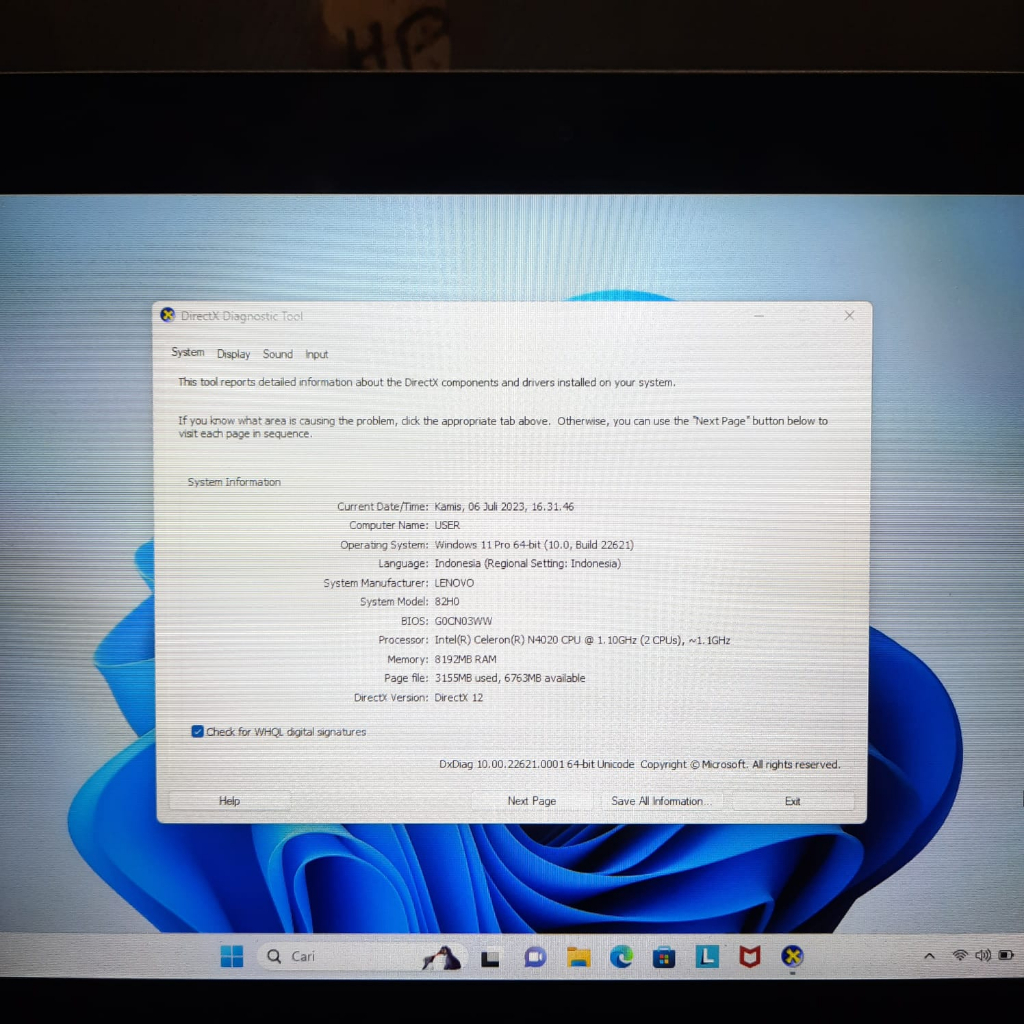Open McAfee antivirus from the taskbar
The image size is (1024, 1024).
tap(749, 957)
